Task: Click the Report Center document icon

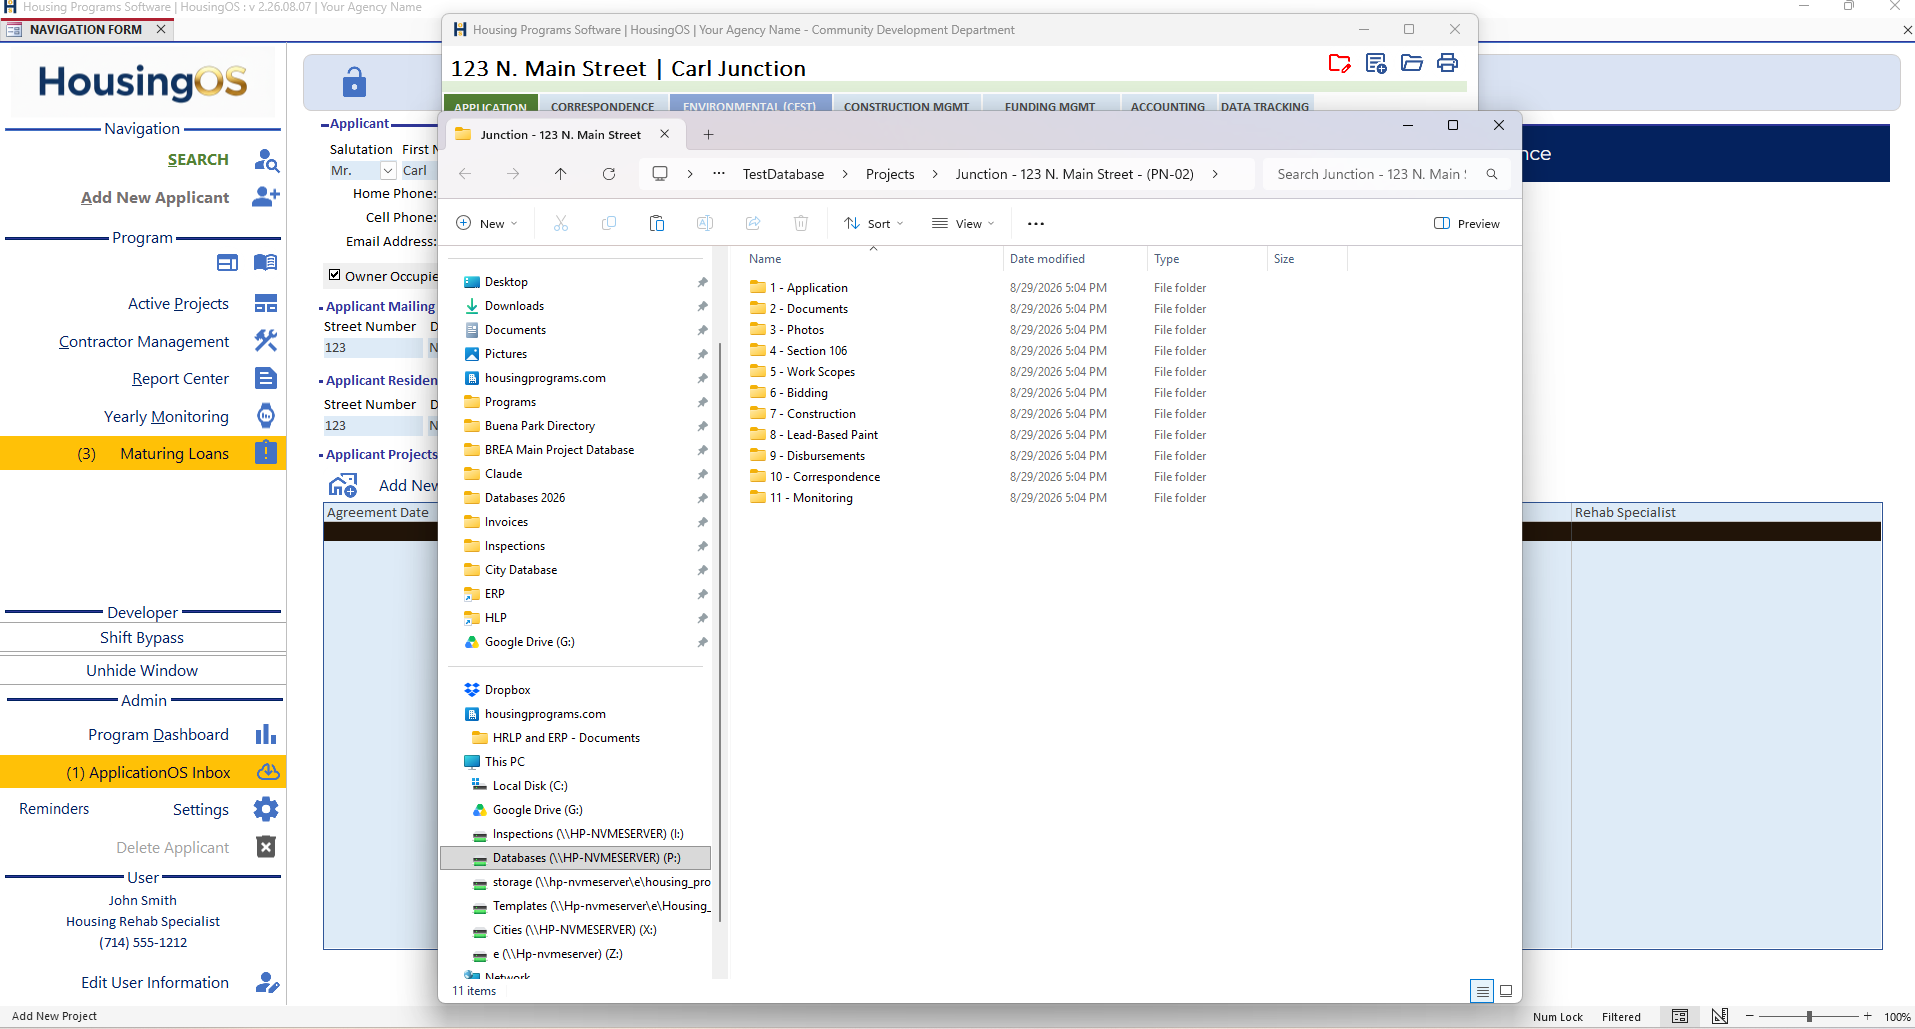Action: click(x=266, y=378)
